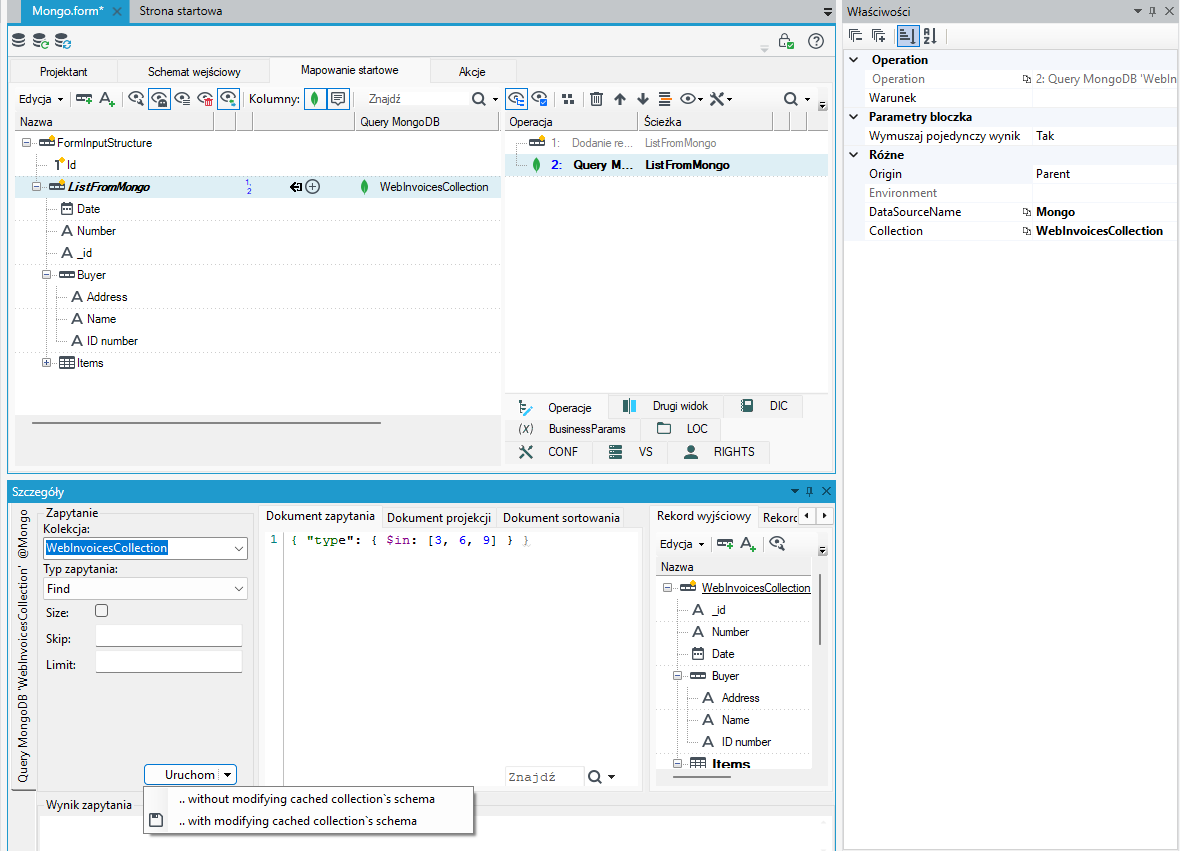Collapse the Buyer node in the mapping tree
Viewport: 1180px width, 851px height.
click(x=47, y=275)
